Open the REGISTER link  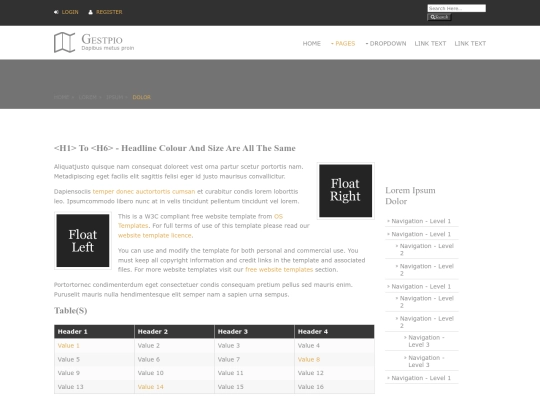(x=109, y=12)
